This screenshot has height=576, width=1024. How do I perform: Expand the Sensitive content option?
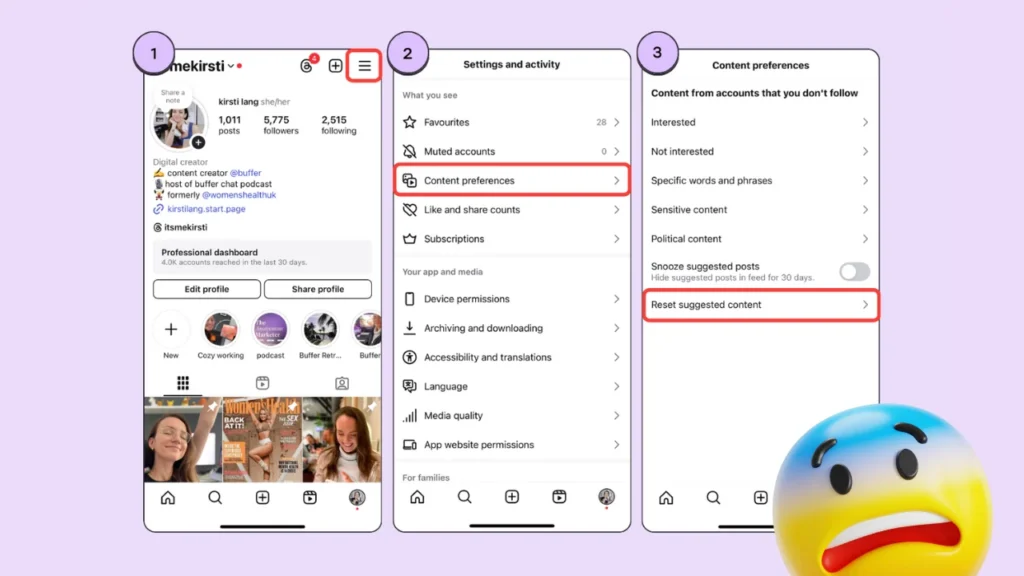click(760, 210)
